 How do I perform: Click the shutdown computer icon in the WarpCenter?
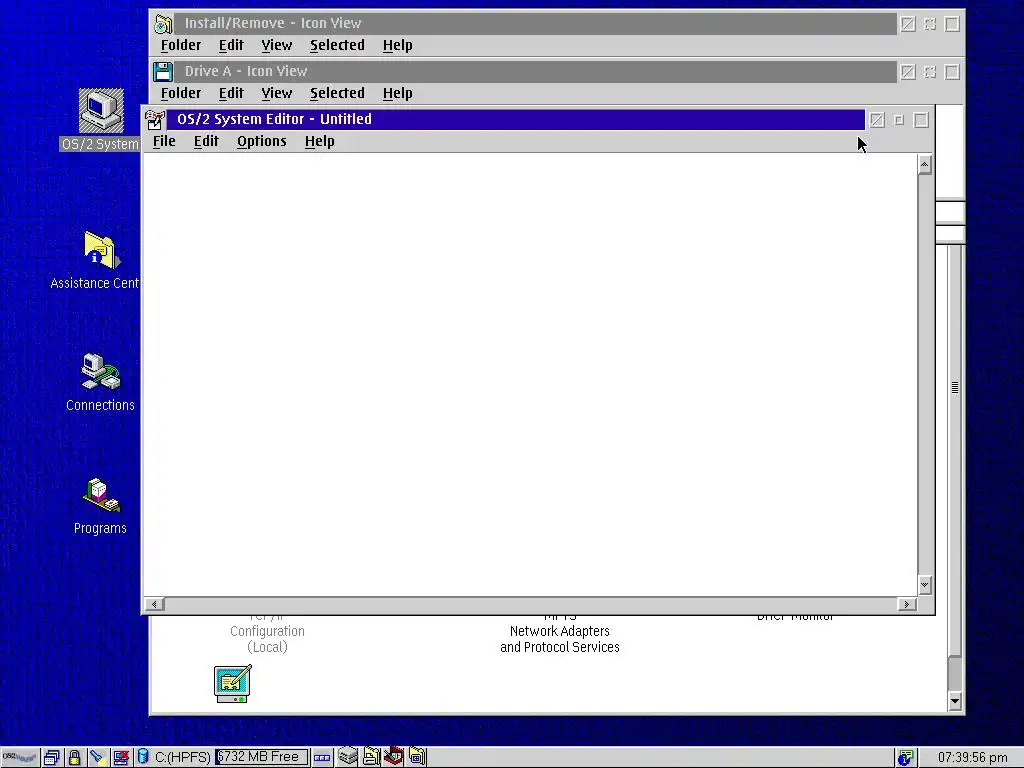(120, 758)
